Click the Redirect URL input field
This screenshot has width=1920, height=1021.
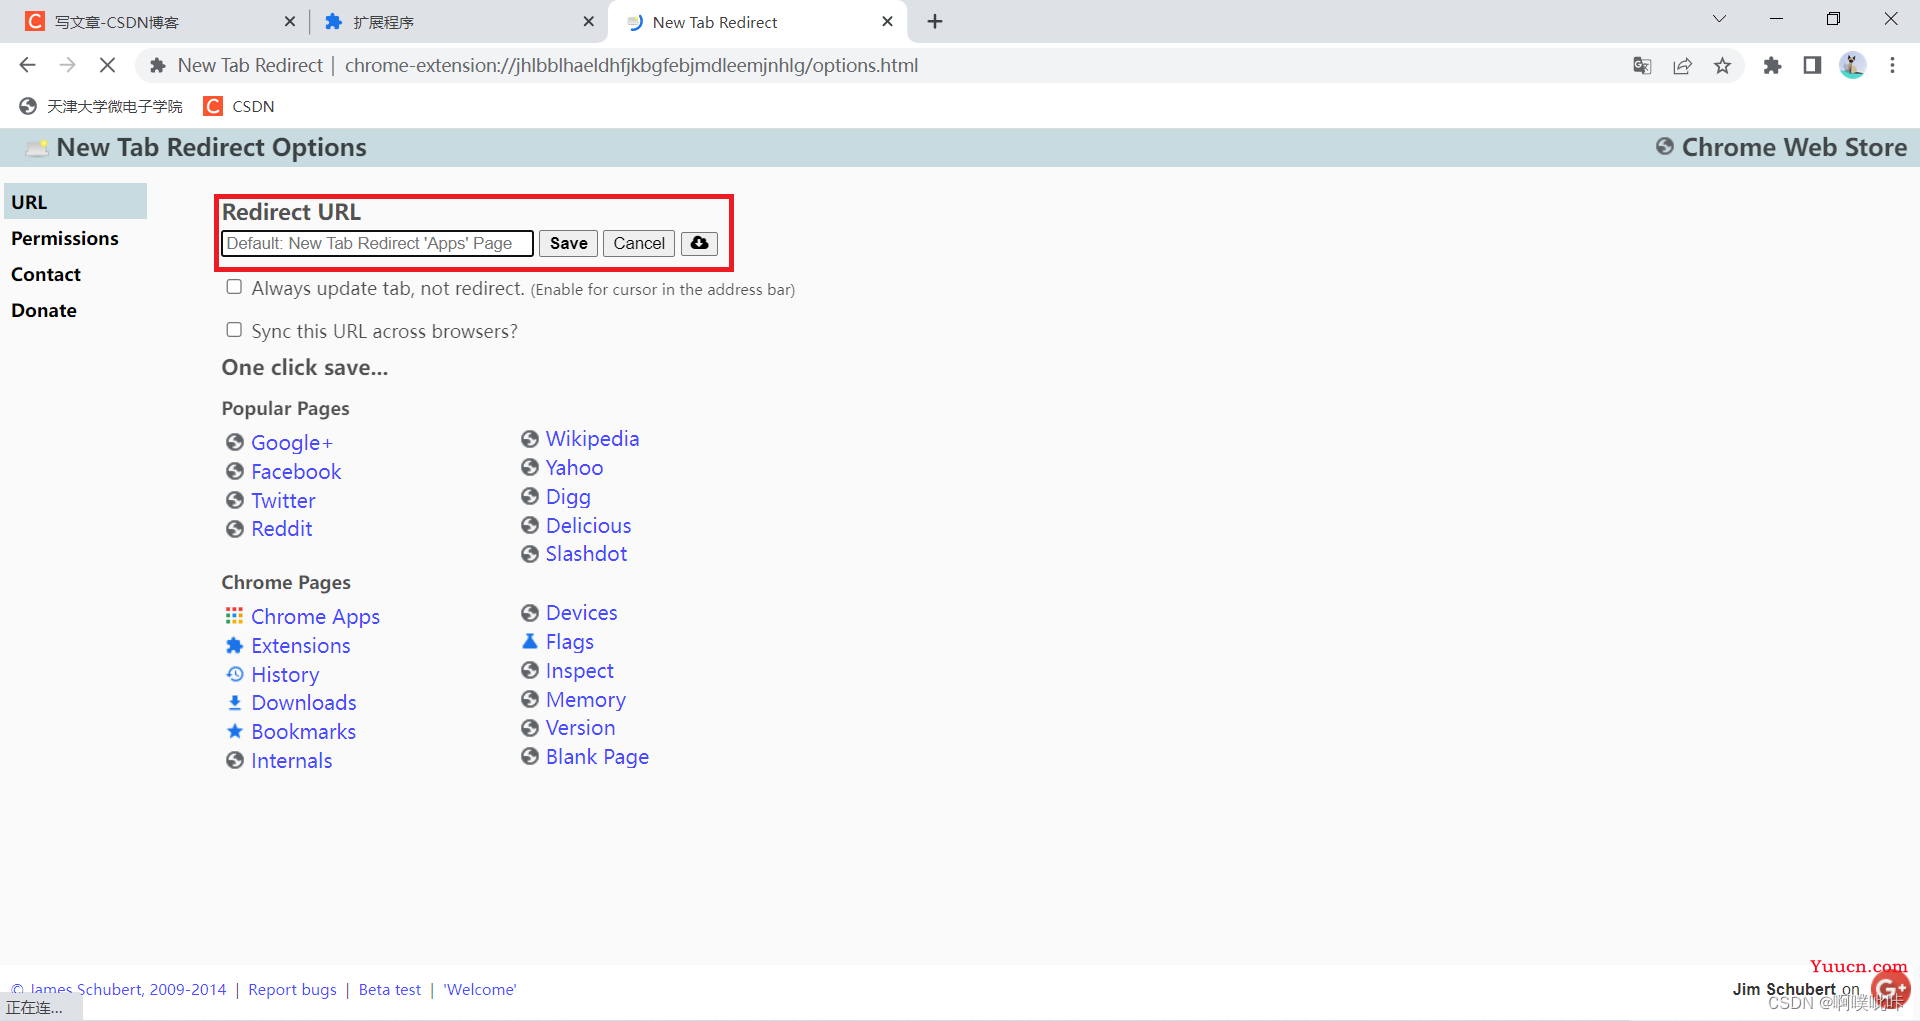point(377,243)
